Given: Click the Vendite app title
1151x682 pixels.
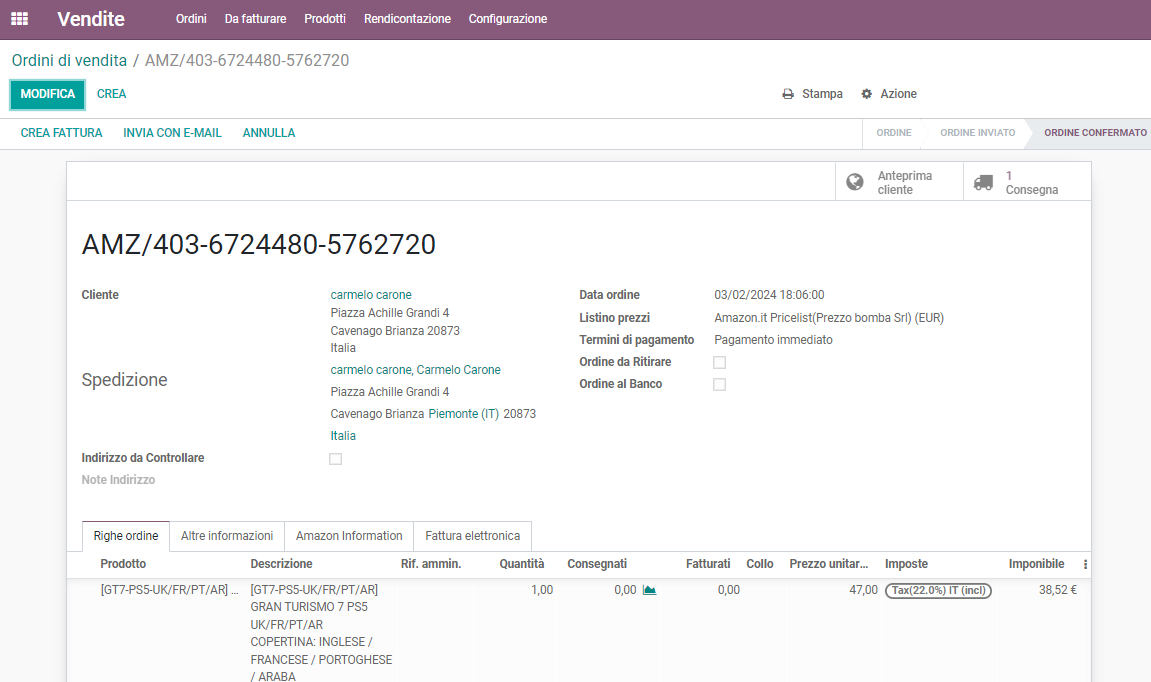Looking at the screenshot, I should click(x=91, y=19).
